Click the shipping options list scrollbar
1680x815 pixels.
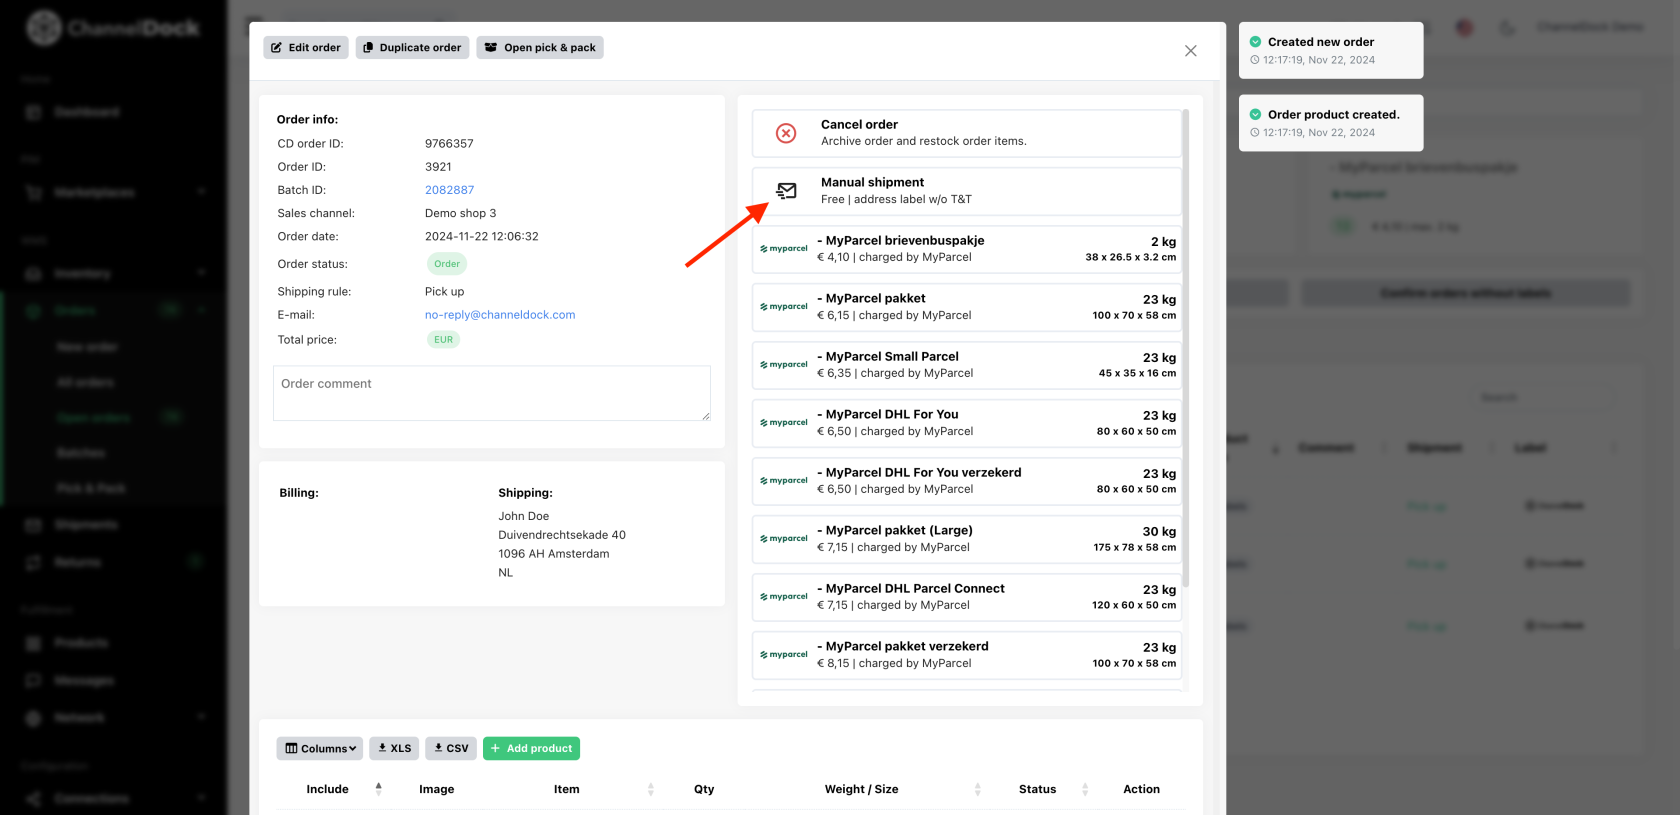click(x=1186, y=348)
